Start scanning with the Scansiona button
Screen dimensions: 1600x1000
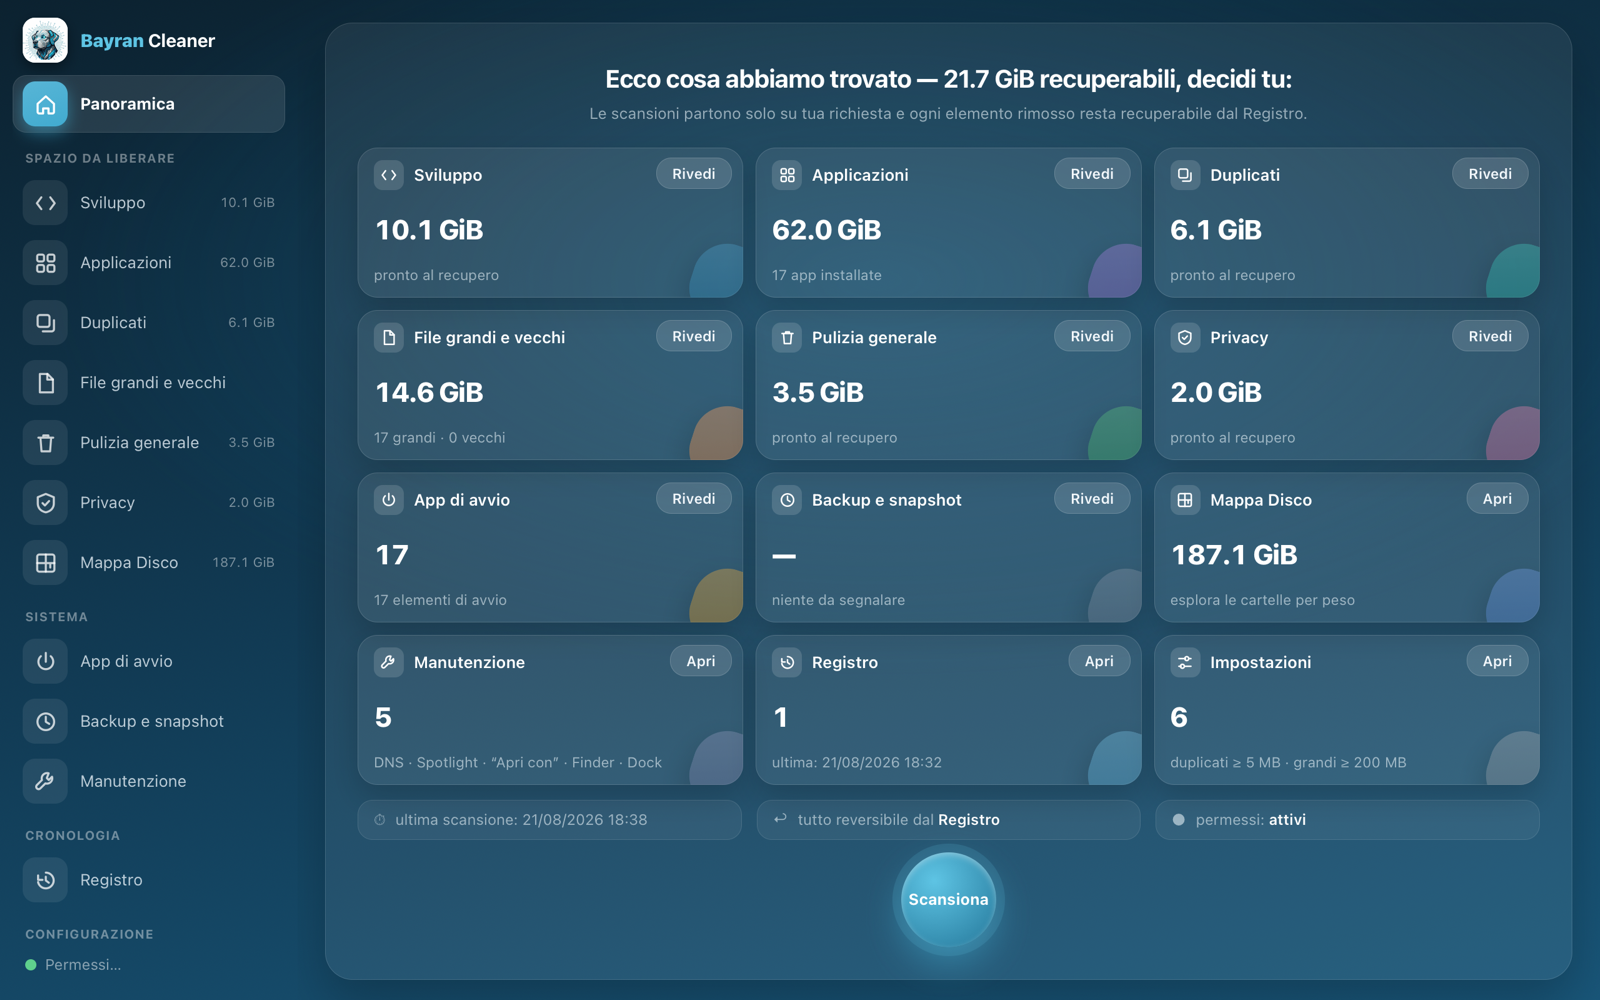pos(948,899)
